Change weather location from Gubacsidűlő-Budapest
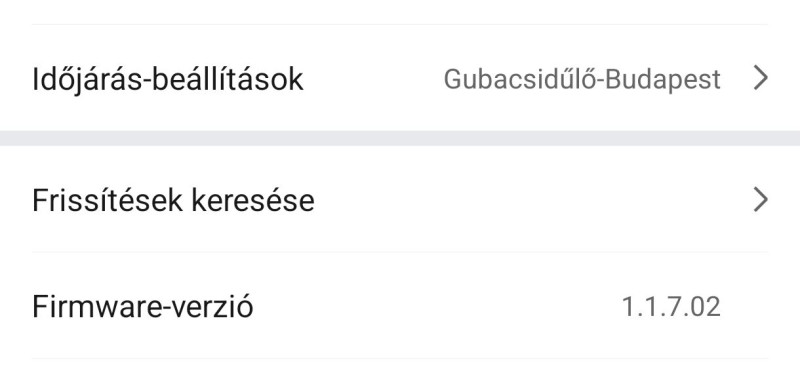 (582, 80)
